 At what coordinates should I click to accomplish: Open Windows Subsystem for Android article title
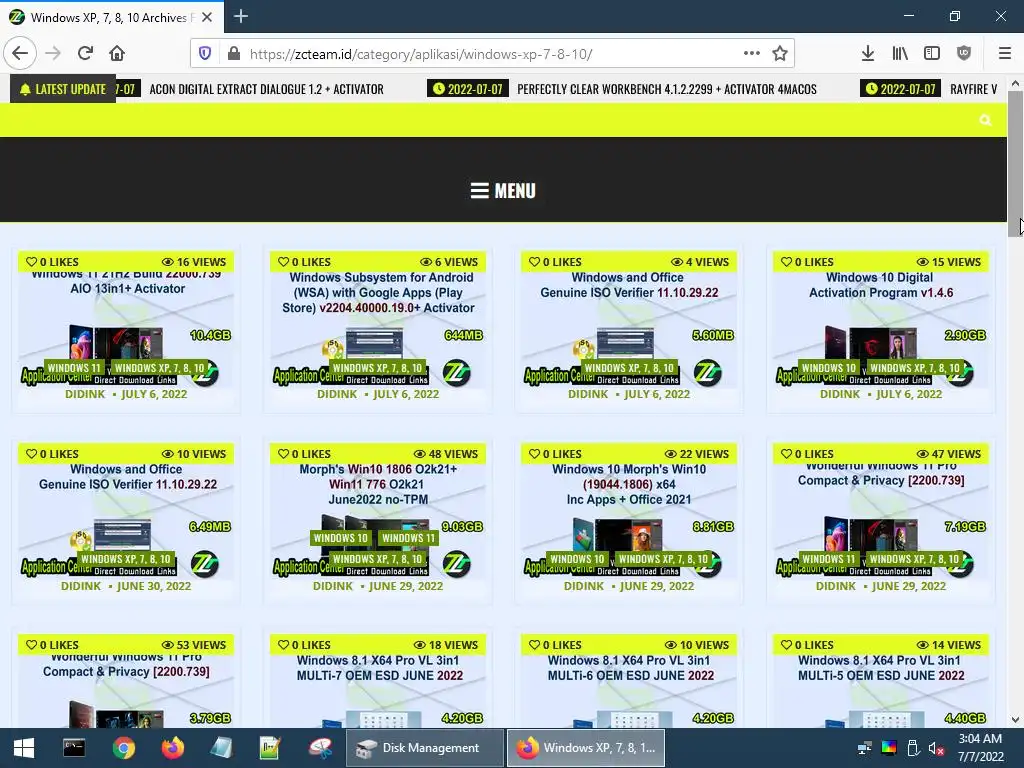pos(379,293)
